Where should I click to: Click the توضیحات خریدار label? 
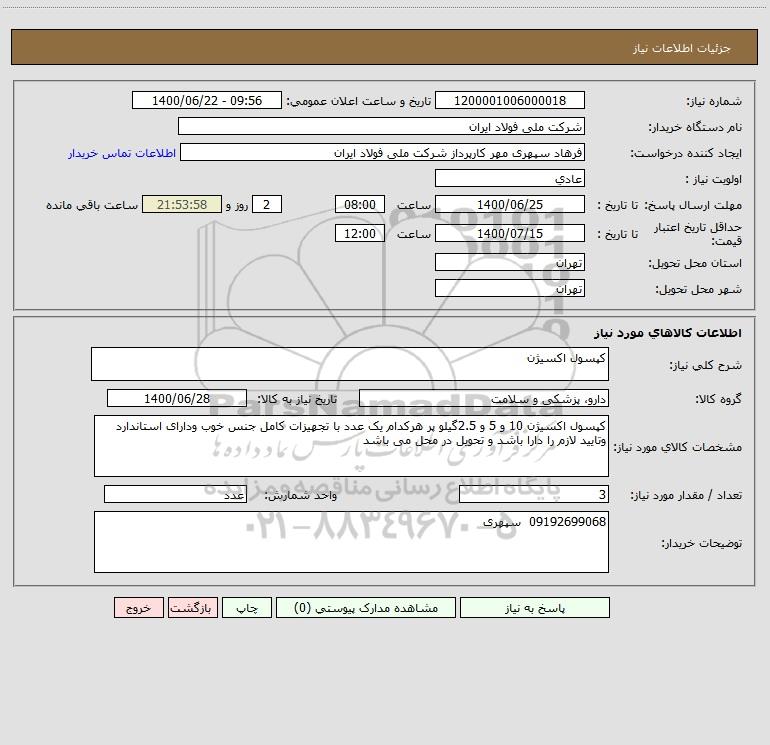702,544
